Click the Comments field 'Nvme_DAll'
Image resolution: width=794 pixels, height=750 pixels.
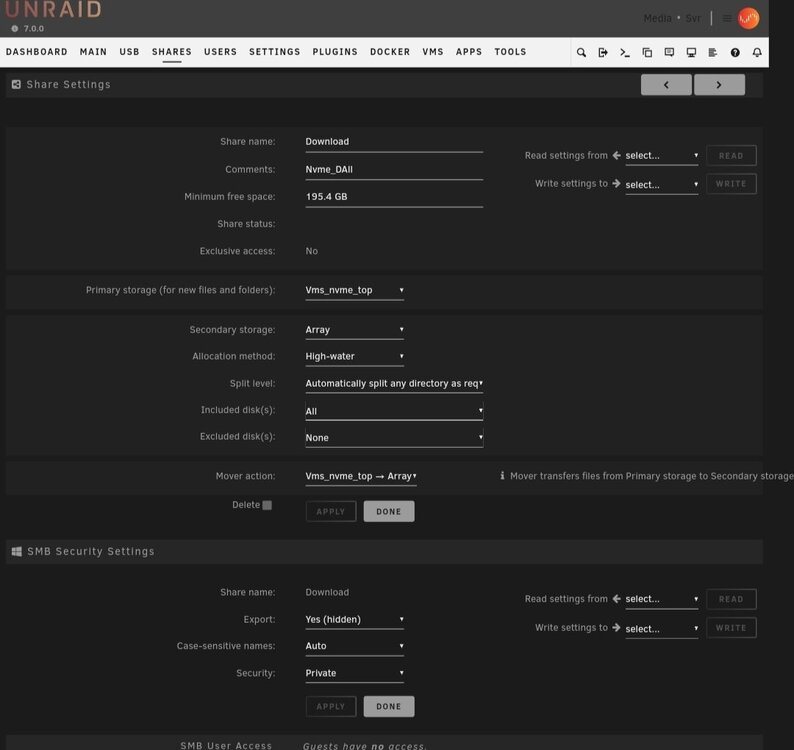(x=394, y=170)
